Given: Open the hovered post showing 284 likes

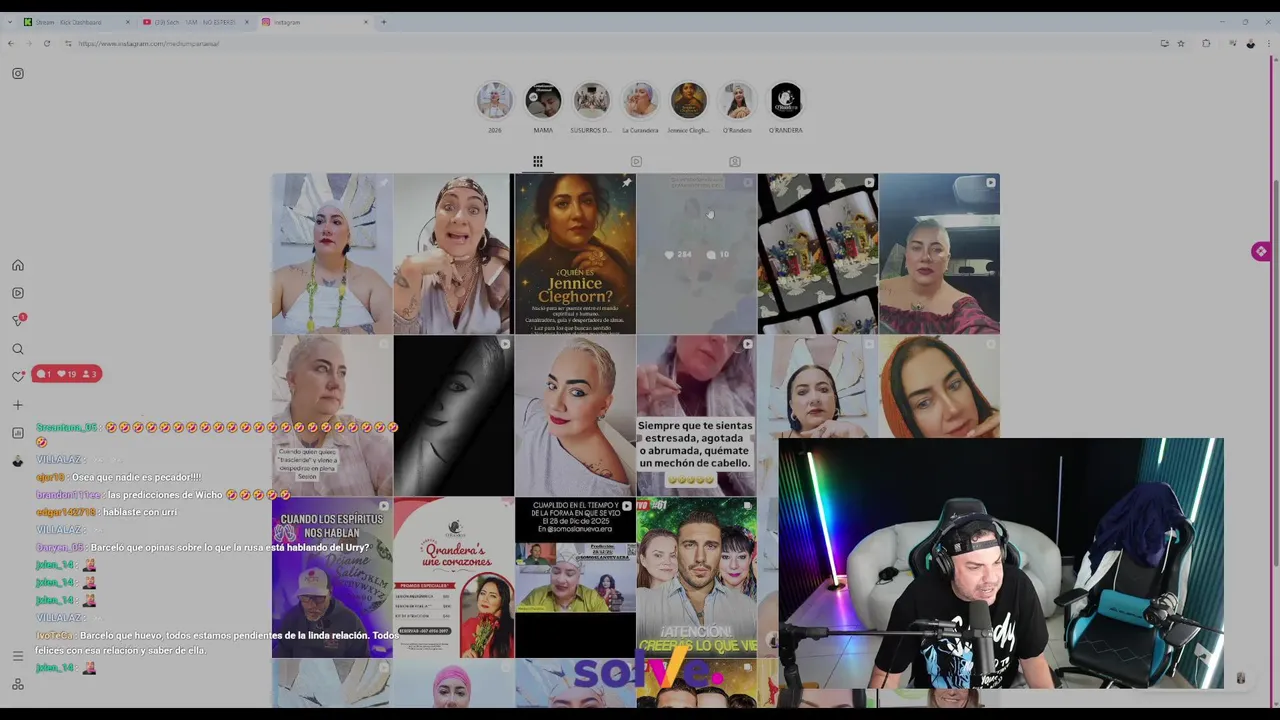Looking at the screenshot, I should [x=696, y=254].
